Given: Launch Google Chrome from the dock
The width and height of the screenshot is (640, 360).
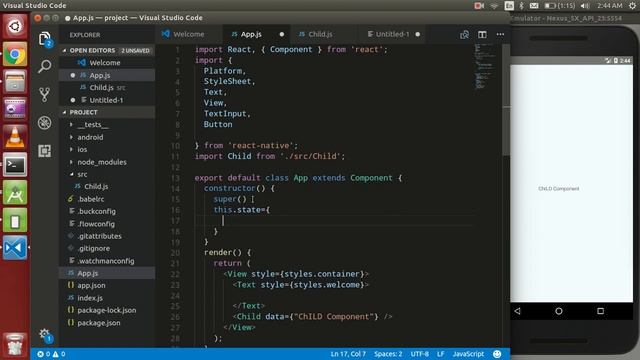Looking at the screenshot, I should point(15,54).
